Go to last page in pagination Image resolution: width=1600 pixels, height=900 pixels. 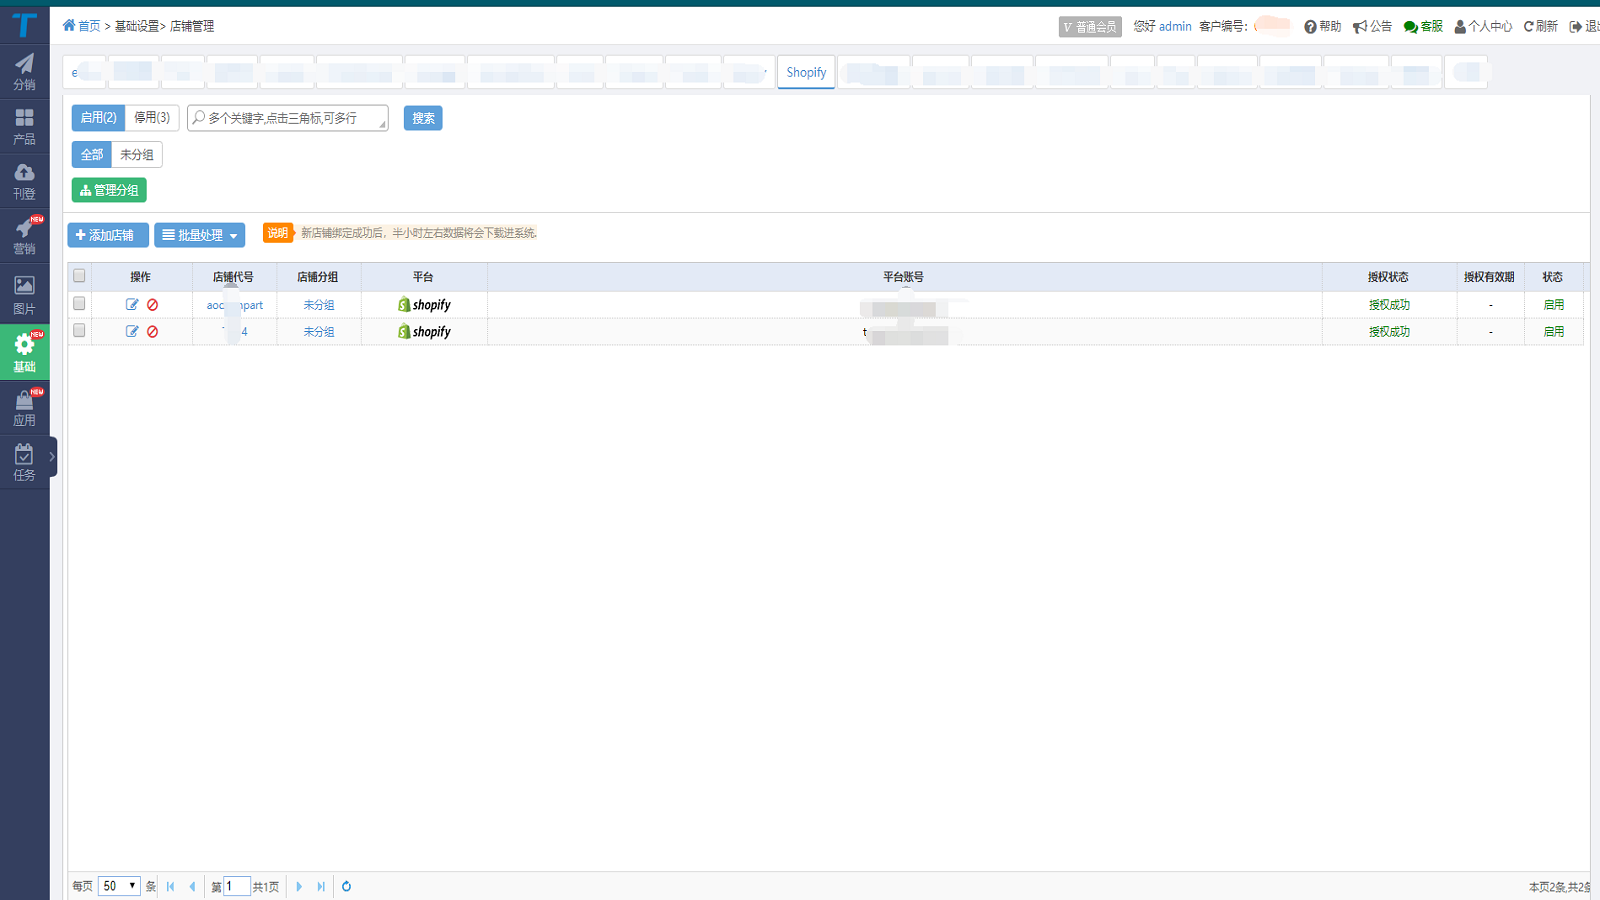point(321,886)
